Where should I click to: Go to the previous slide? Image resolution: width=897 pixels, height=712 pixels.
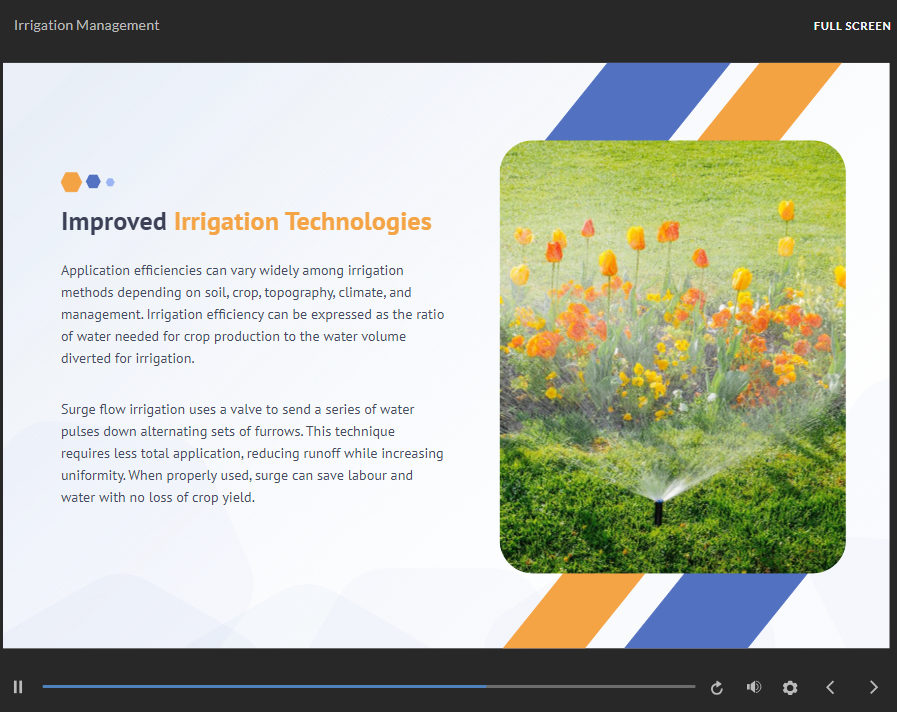(830, 687)
